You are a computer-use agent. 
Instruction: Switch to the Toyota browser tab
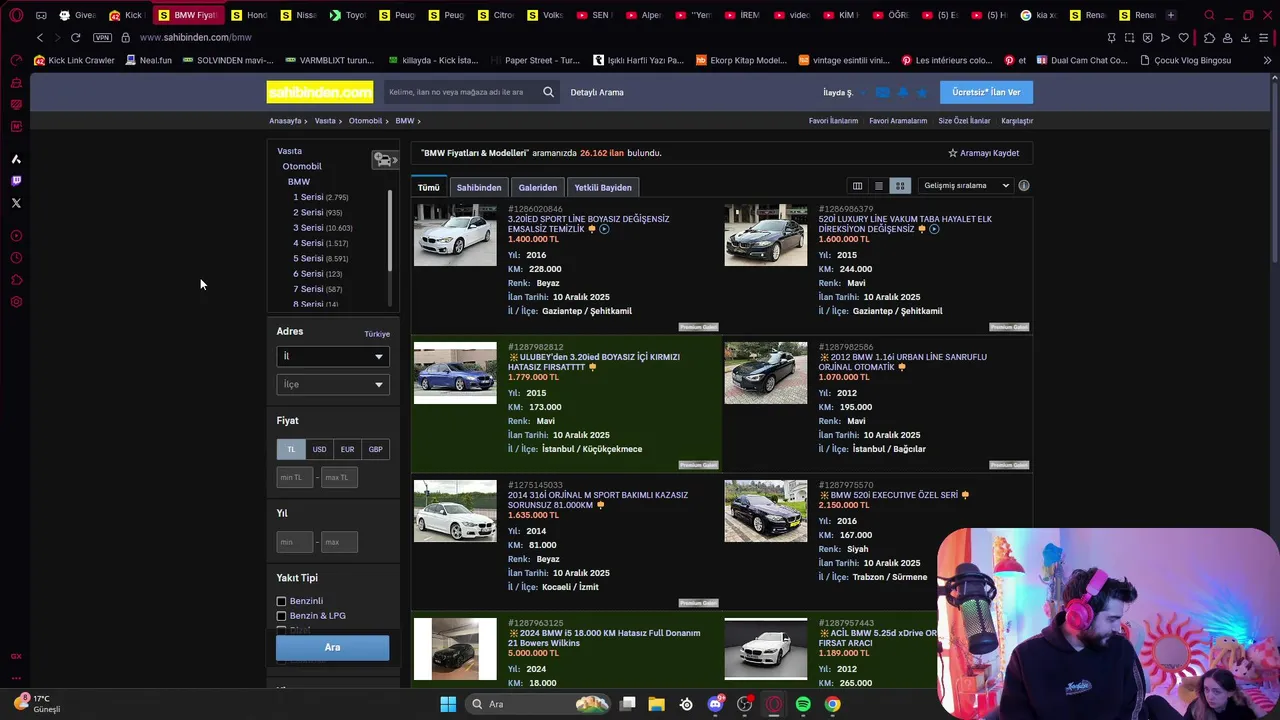[348, 15]
